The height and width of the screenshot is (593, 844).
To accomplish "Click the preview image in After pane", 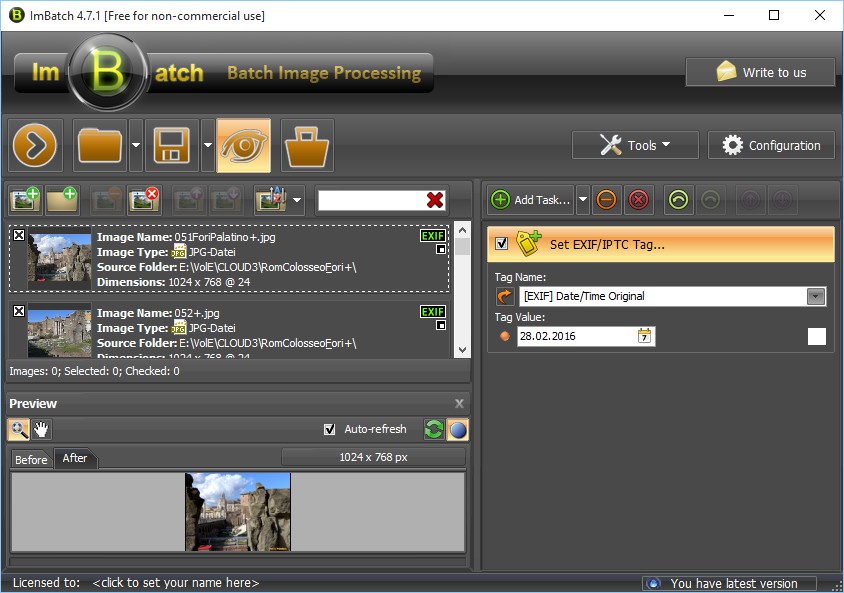I will tap(237, 512).
